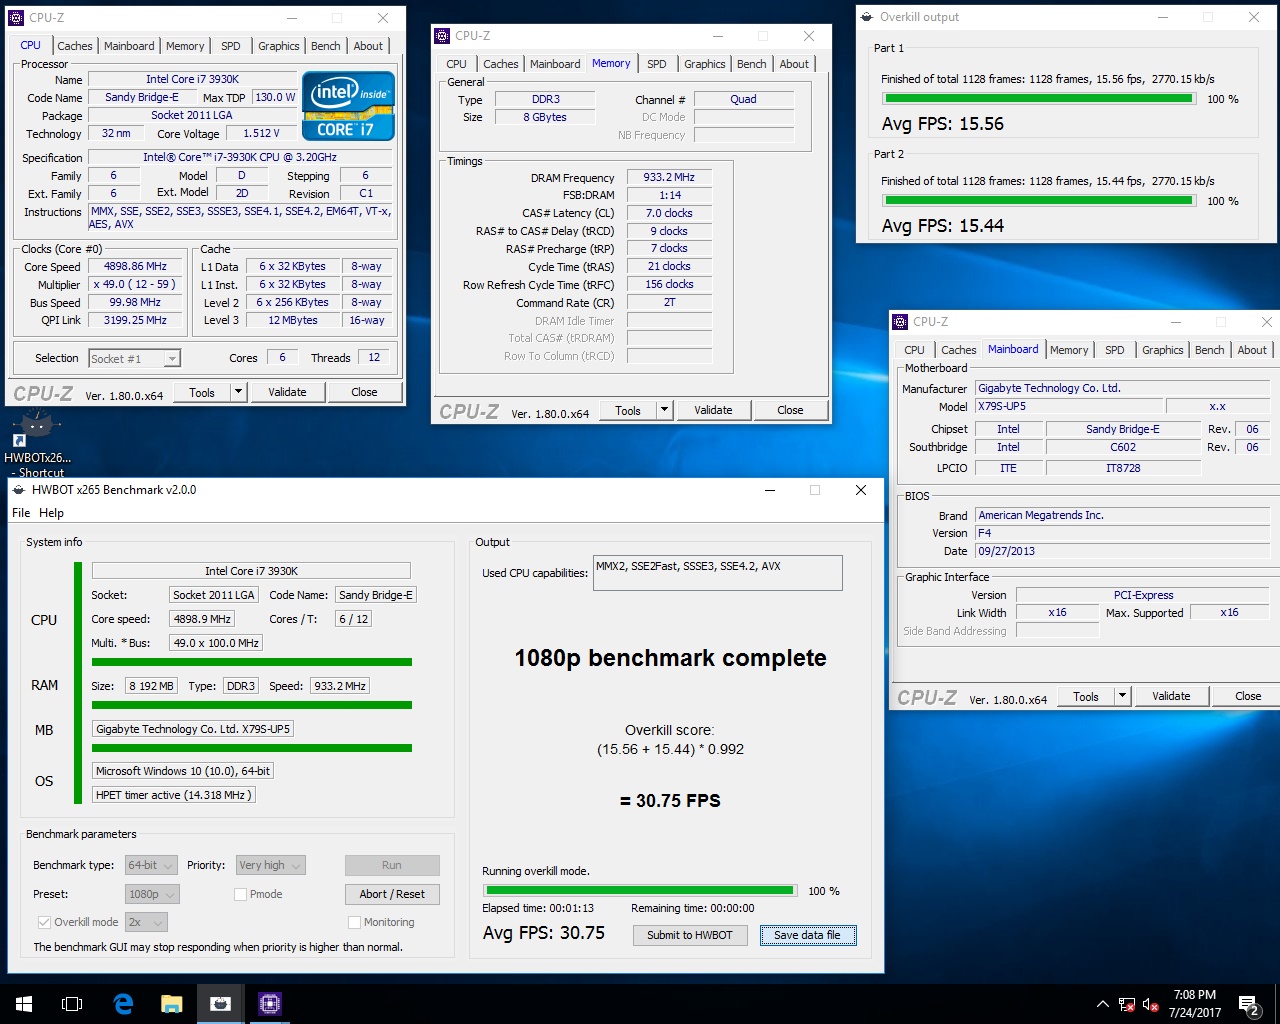Open the Help menu in HWBOT
Viewport: 1280px width, 1024px height.
click(51, 513)
